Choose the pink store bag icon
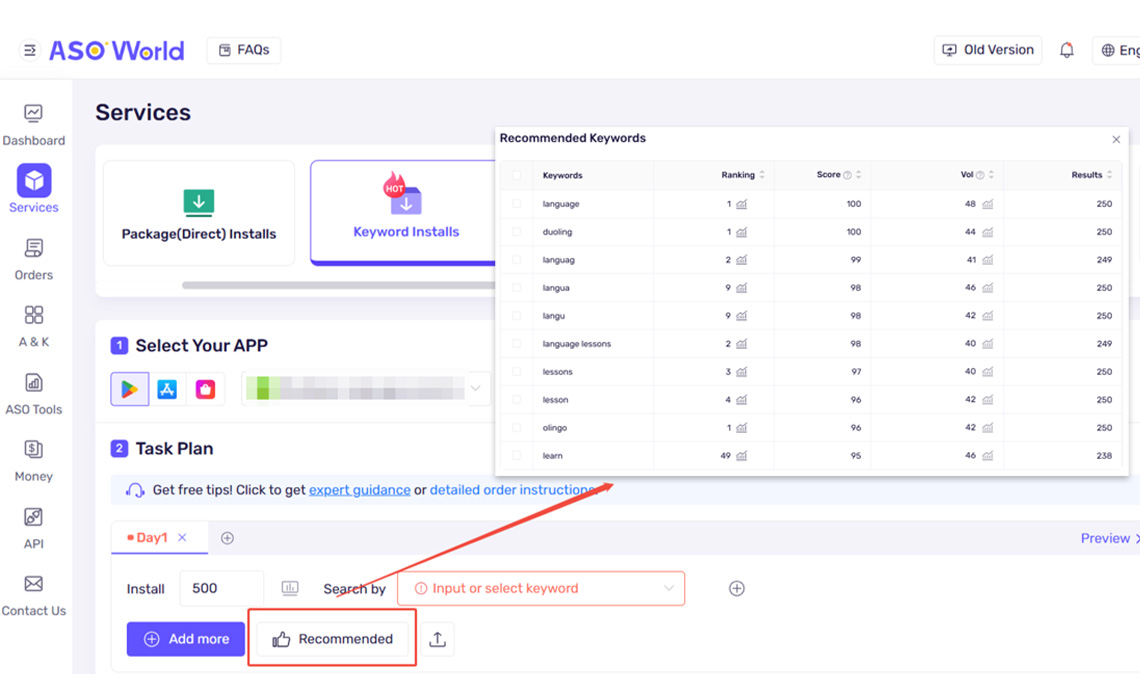This screenshot has width=1140, height=700. (205, 389)
